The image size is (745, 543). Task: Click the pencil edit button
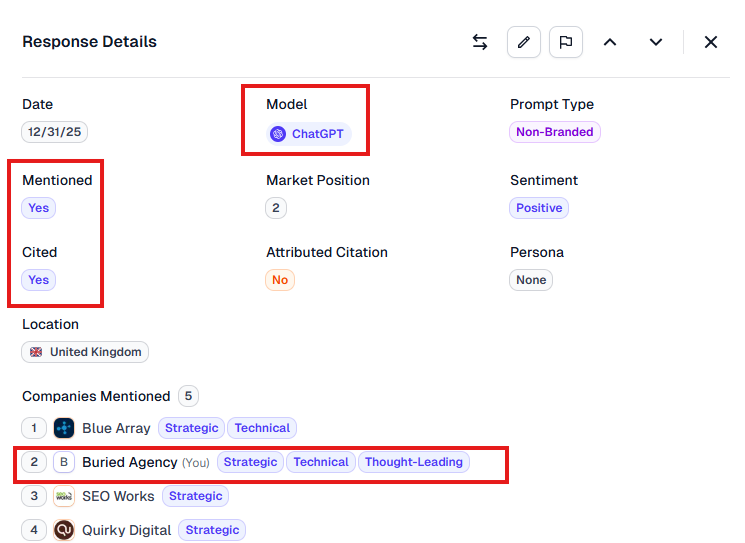(524, 42)
